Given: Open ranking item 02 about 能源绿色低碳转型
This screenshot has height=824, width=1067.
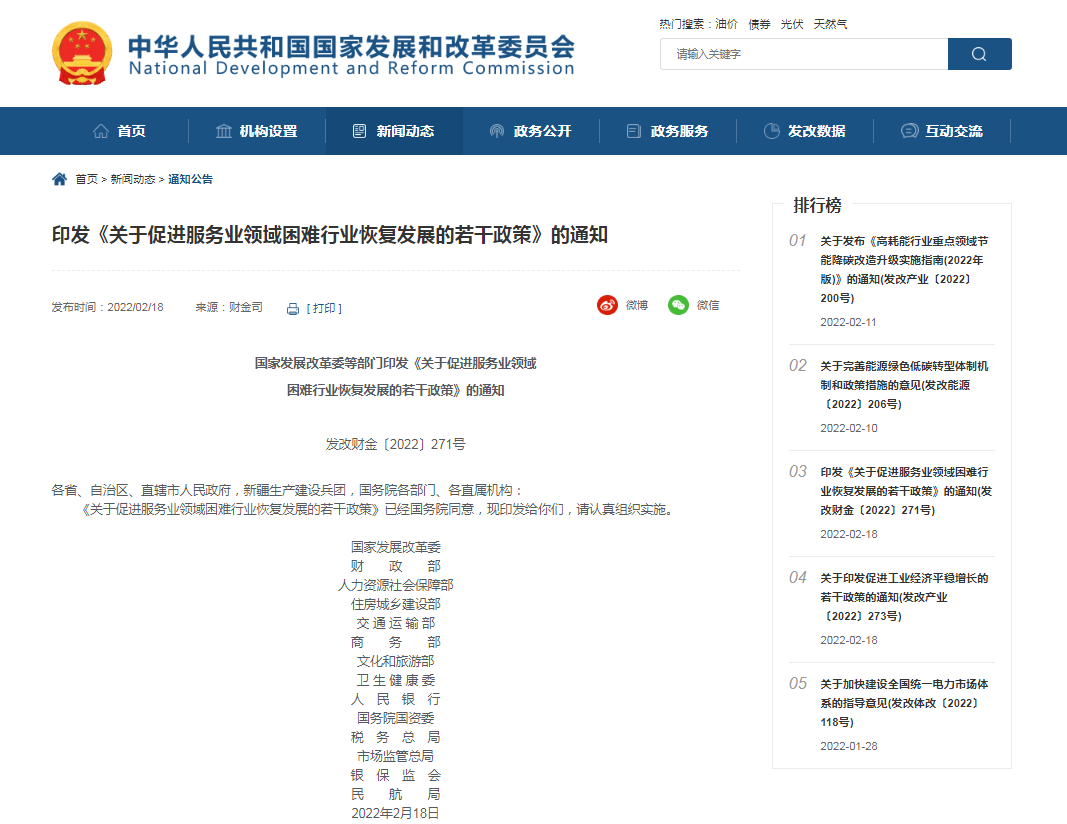Looking at the screenshot, I should 904,385.
